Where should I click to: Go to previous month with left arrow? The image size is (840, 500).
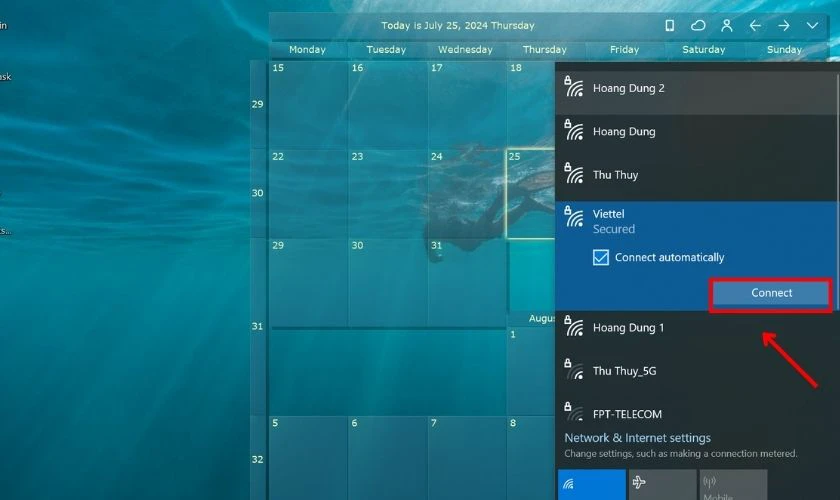755,25
